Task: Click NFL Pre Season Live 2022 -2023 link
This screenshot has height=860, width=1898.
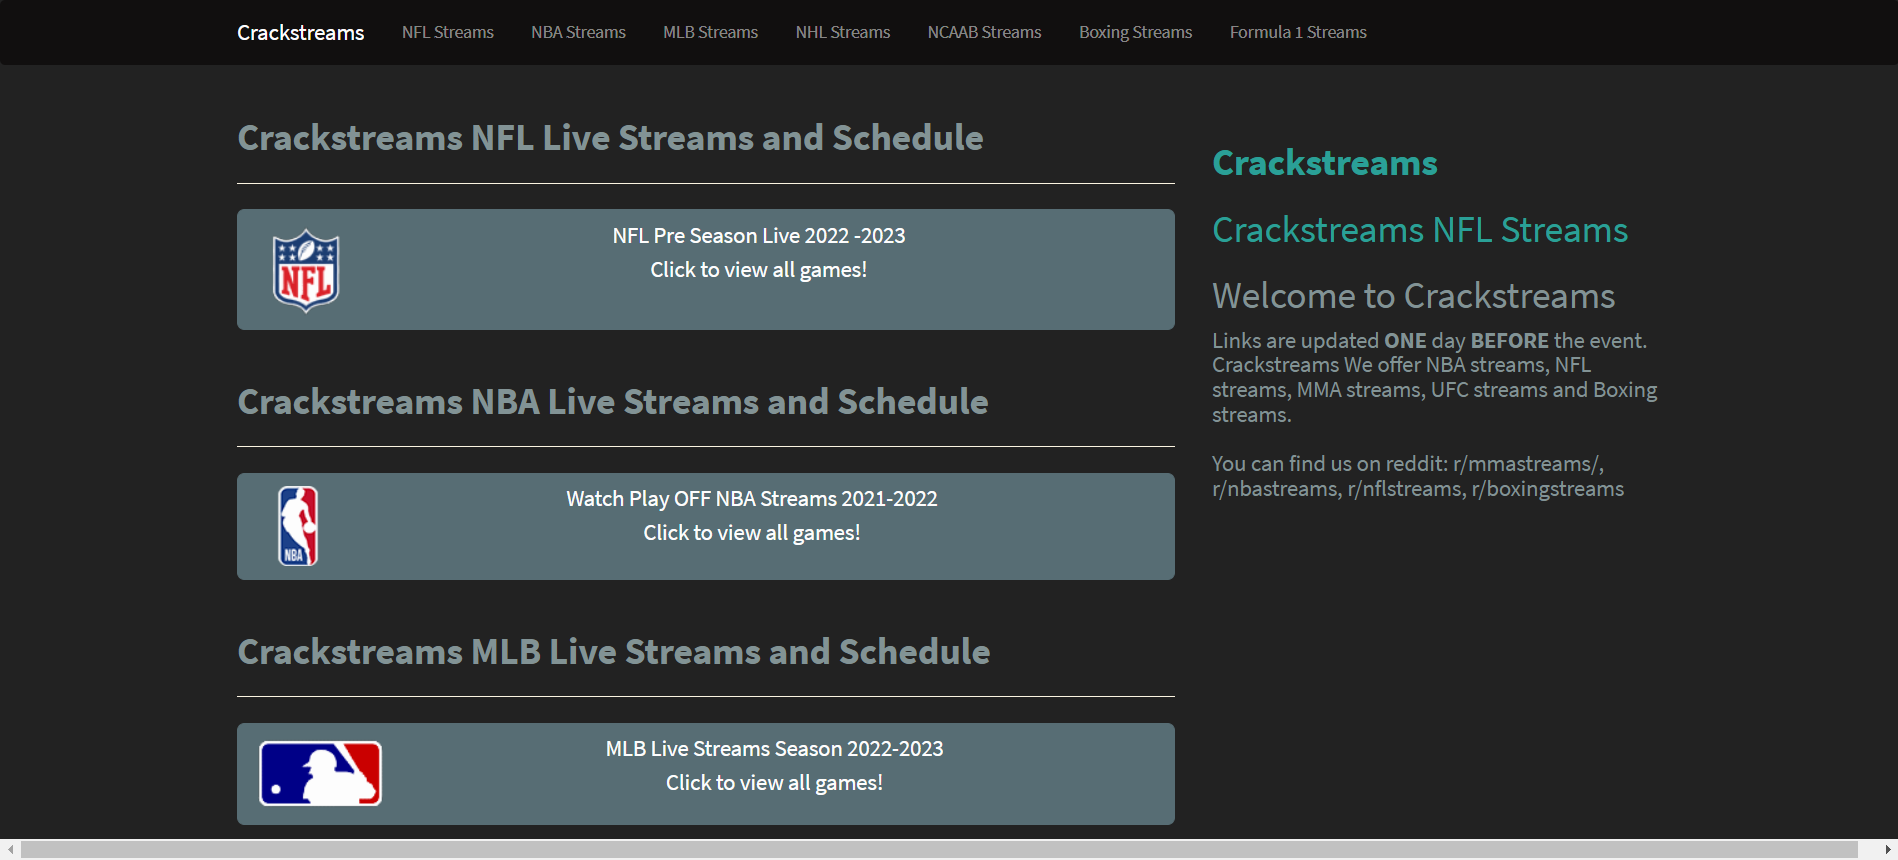Action: point(759,236)
